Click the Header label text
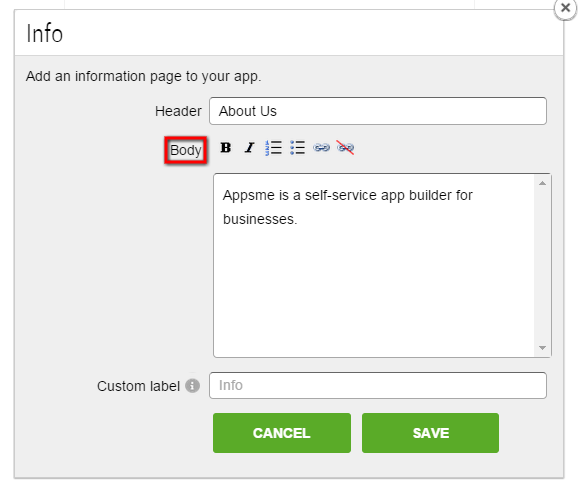Image resolution: width=579 pixels, height=491 pixels. tap(178, 111)
